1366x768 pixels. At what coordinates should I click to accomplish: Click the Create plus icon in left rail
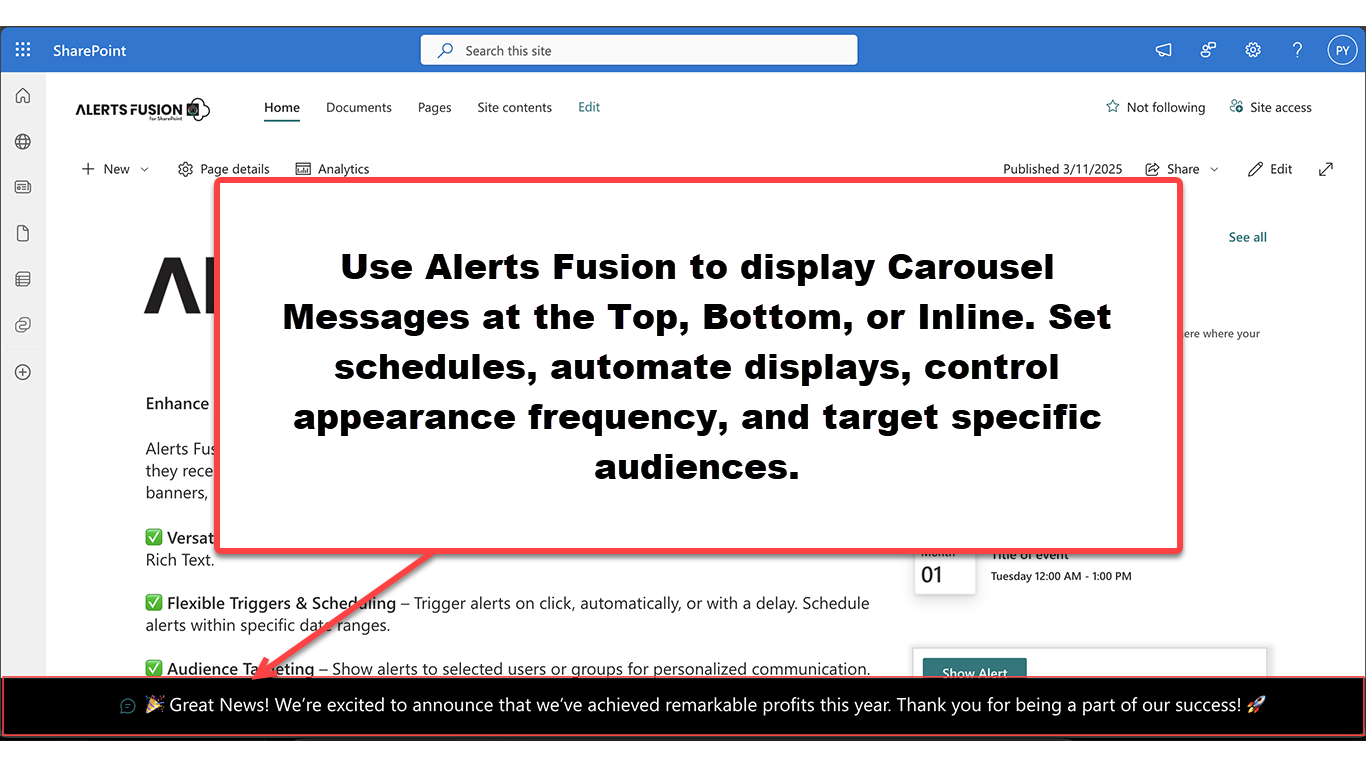[x=23, y=372]
